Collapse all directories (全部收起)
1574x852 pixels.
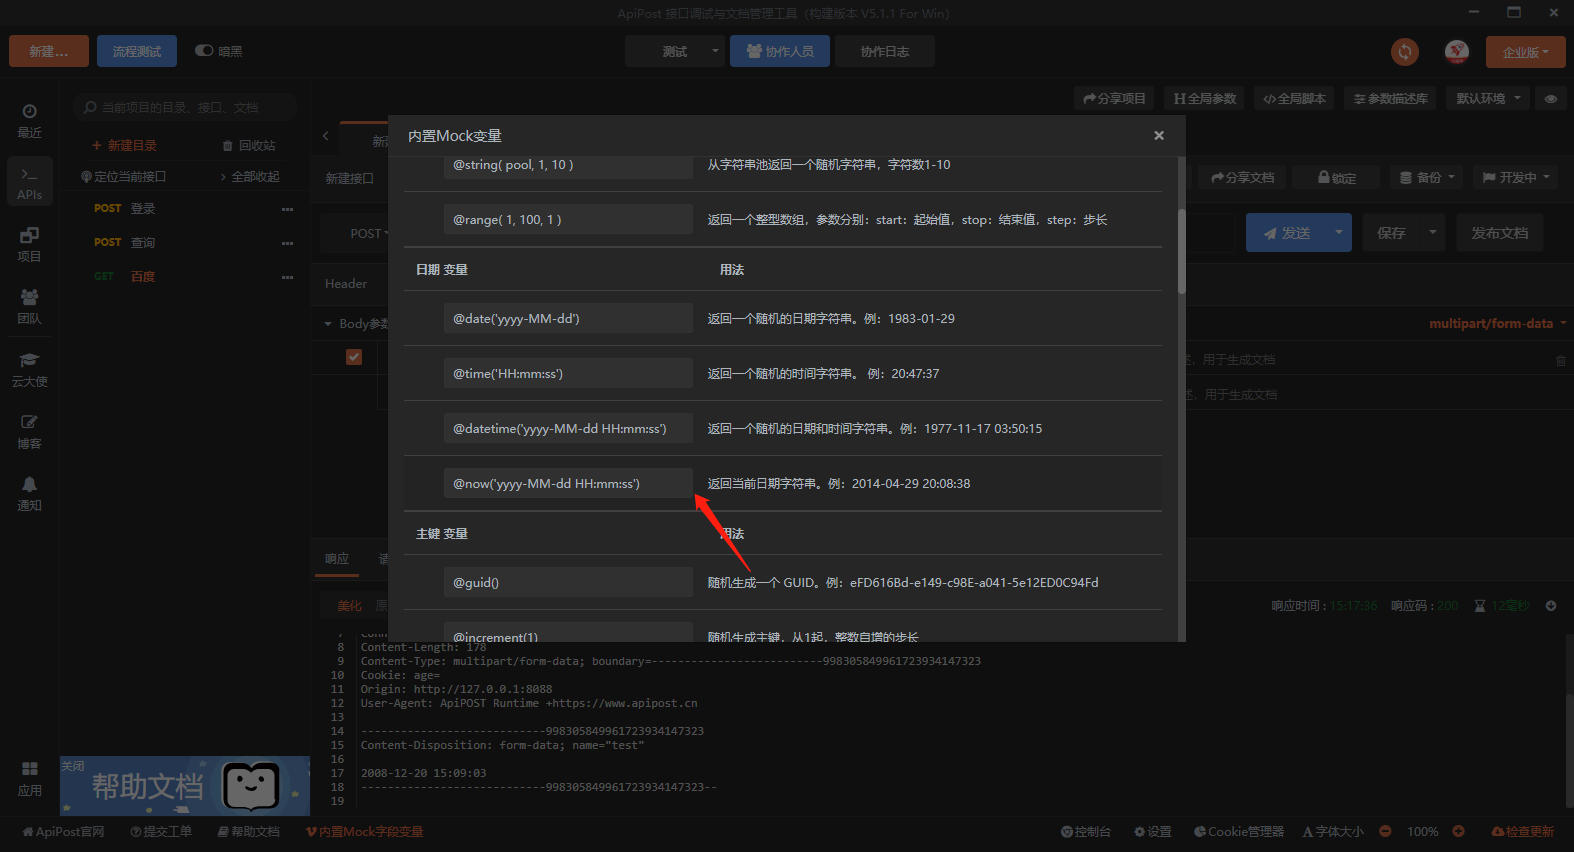click(250, 176)
